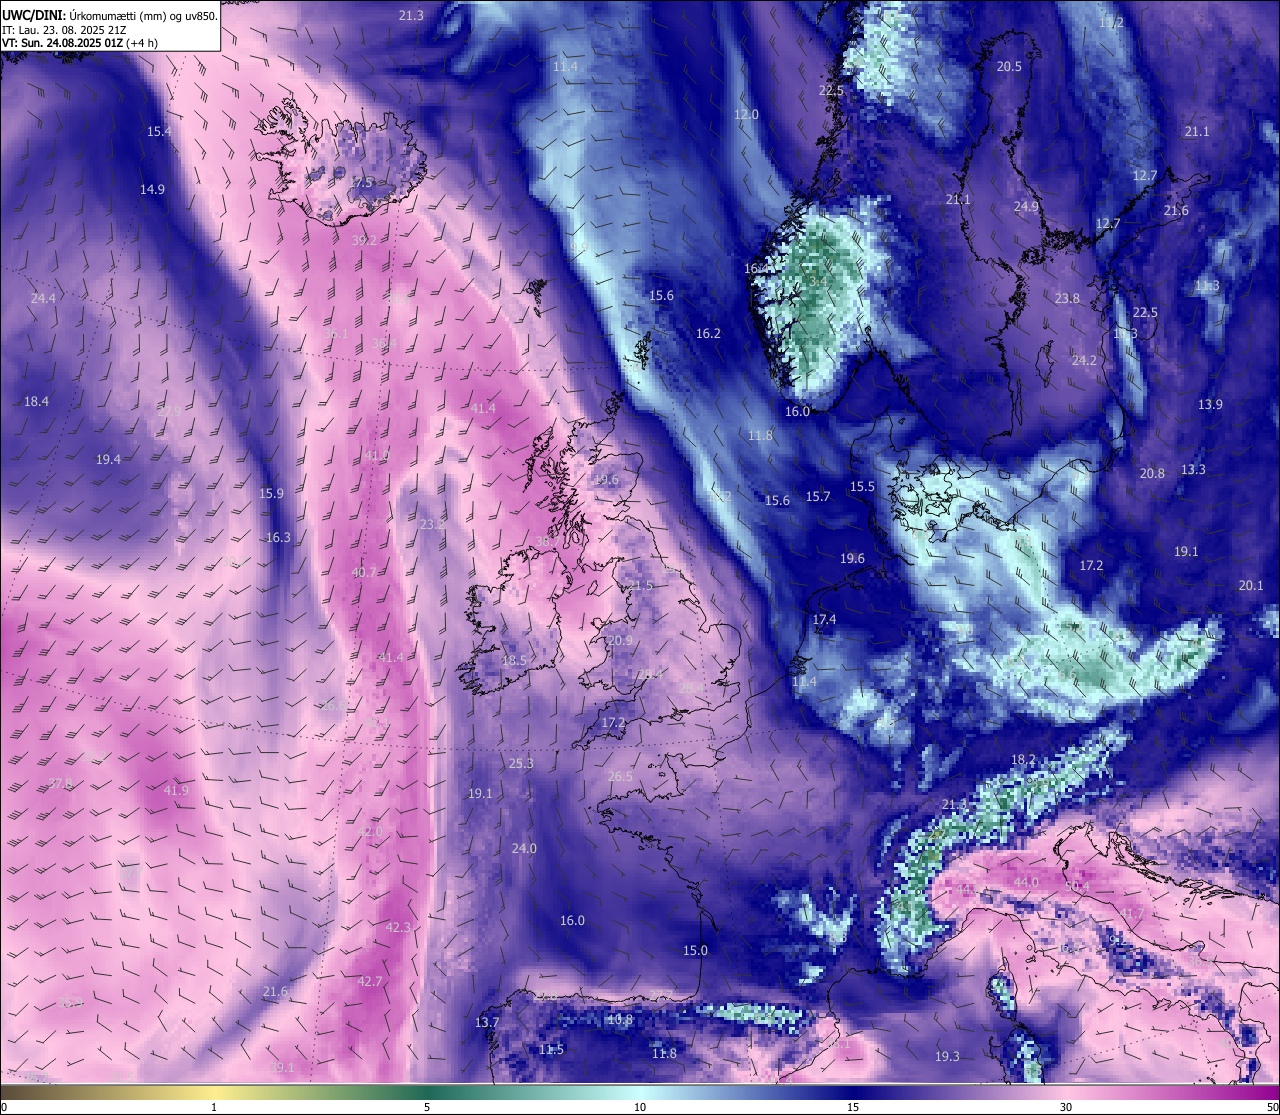Screen dimensions: 1280x1115
Task: Click the 39.1 value near the bottom
Action: point(282,1067)
